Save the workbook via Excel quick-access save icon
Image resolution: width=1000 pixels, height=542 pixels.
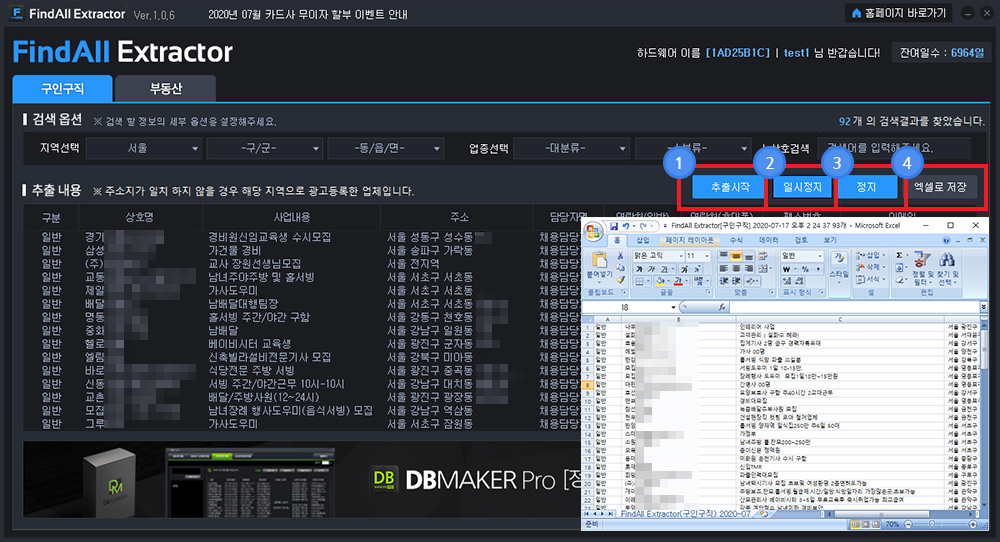[614, 226]
